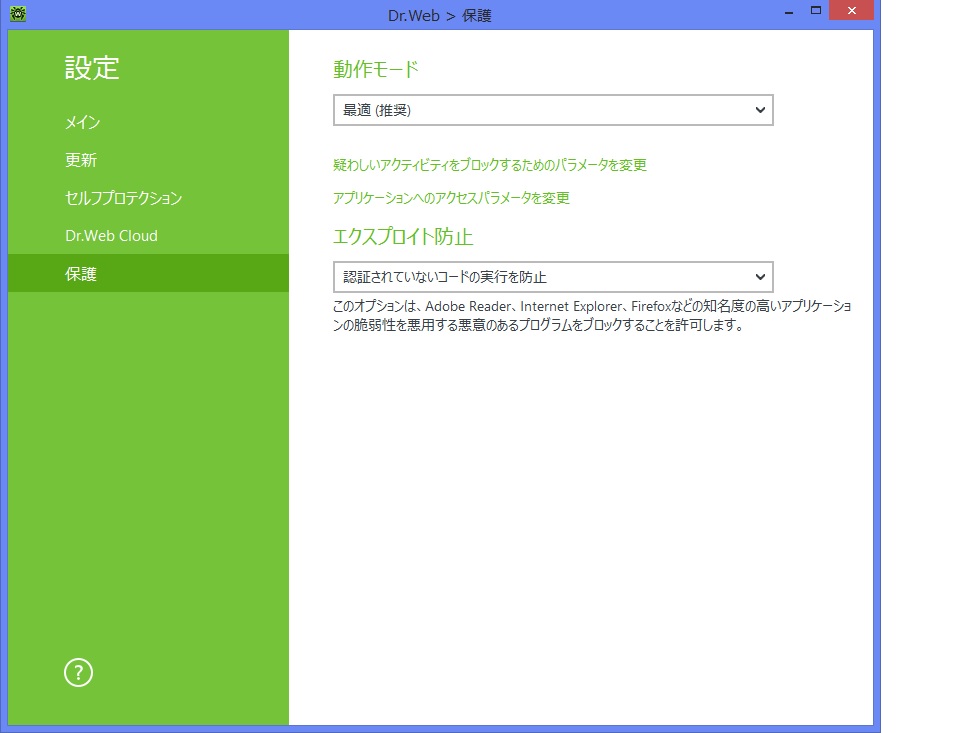This screenshot has height=733, width=956.
Task: Open link アプリケーションへのアクセスパラメータを変更
Action: pos(451,198)
